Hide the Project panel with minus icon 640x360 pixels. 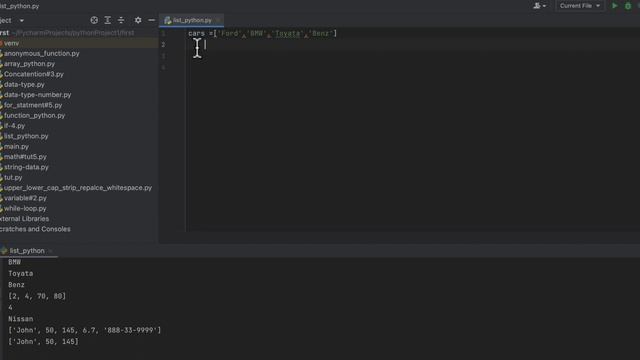[151, 20]
